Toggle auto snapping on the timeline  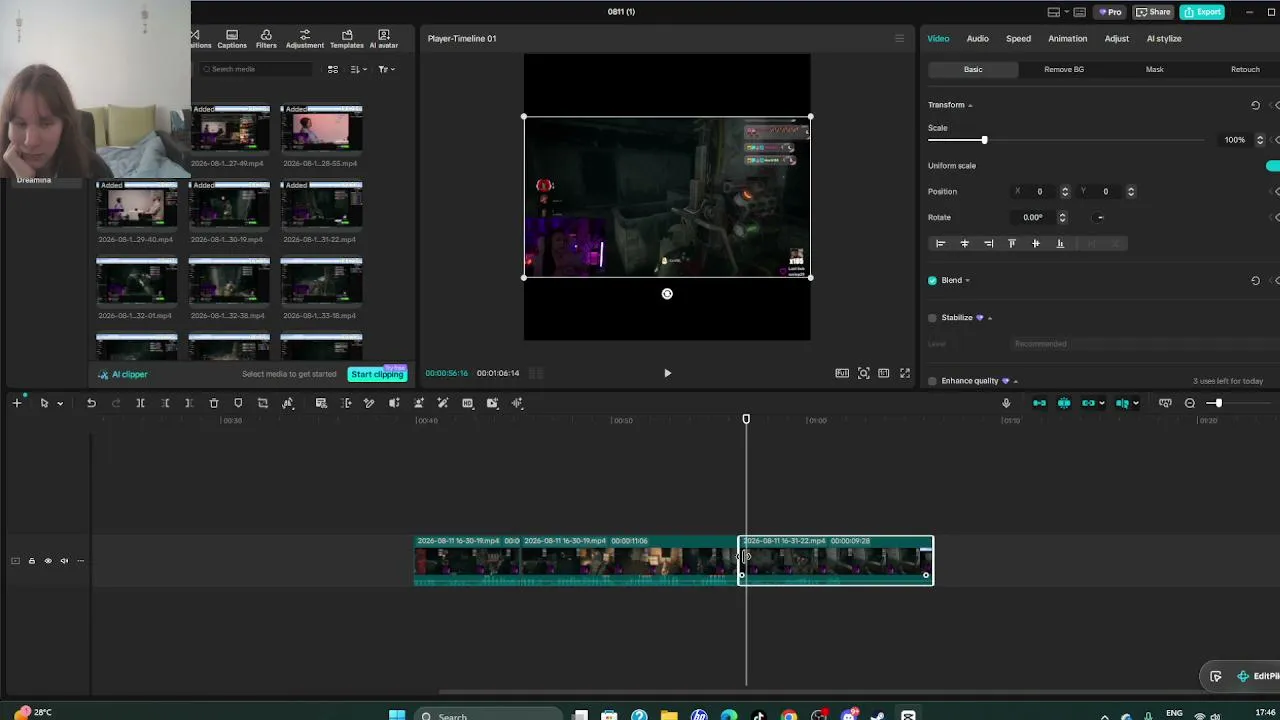[1064, 403]
